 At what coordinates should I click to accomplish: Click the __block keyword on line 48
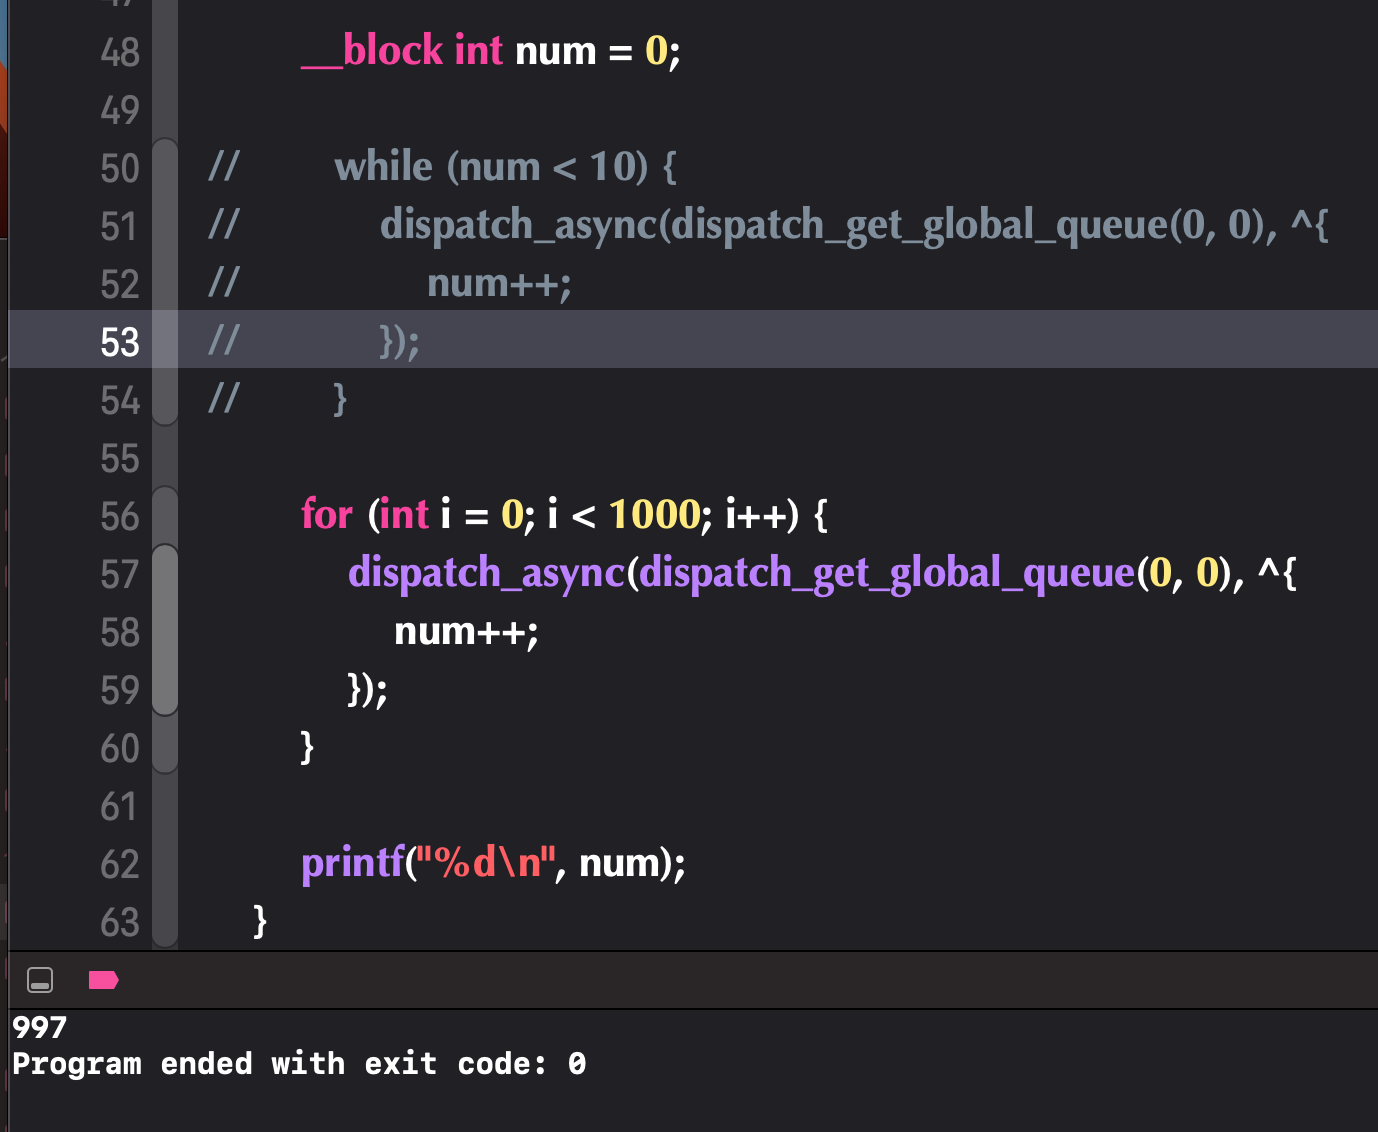pyautogui.click(x=372, y=50)
